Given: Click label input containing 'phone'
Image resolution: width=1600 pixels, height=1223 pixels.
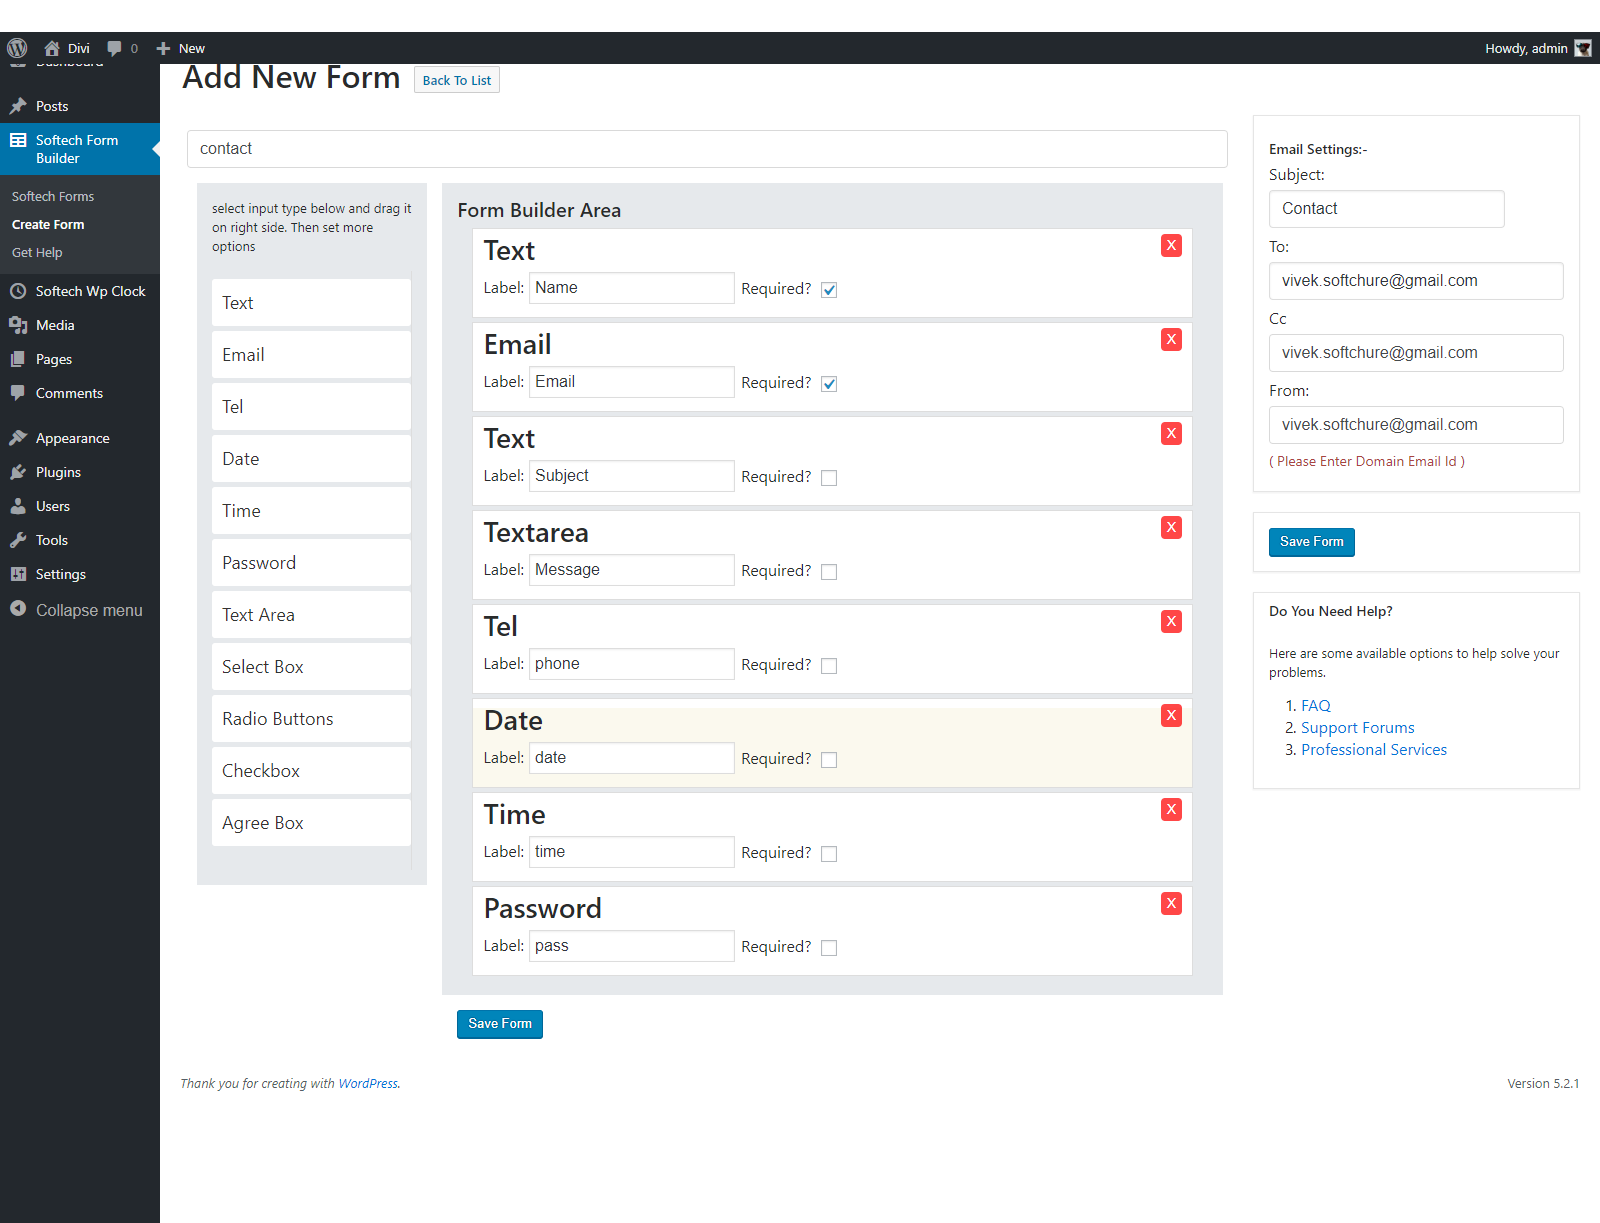Looking at the screenshot, I should click(x=632, y=664).
